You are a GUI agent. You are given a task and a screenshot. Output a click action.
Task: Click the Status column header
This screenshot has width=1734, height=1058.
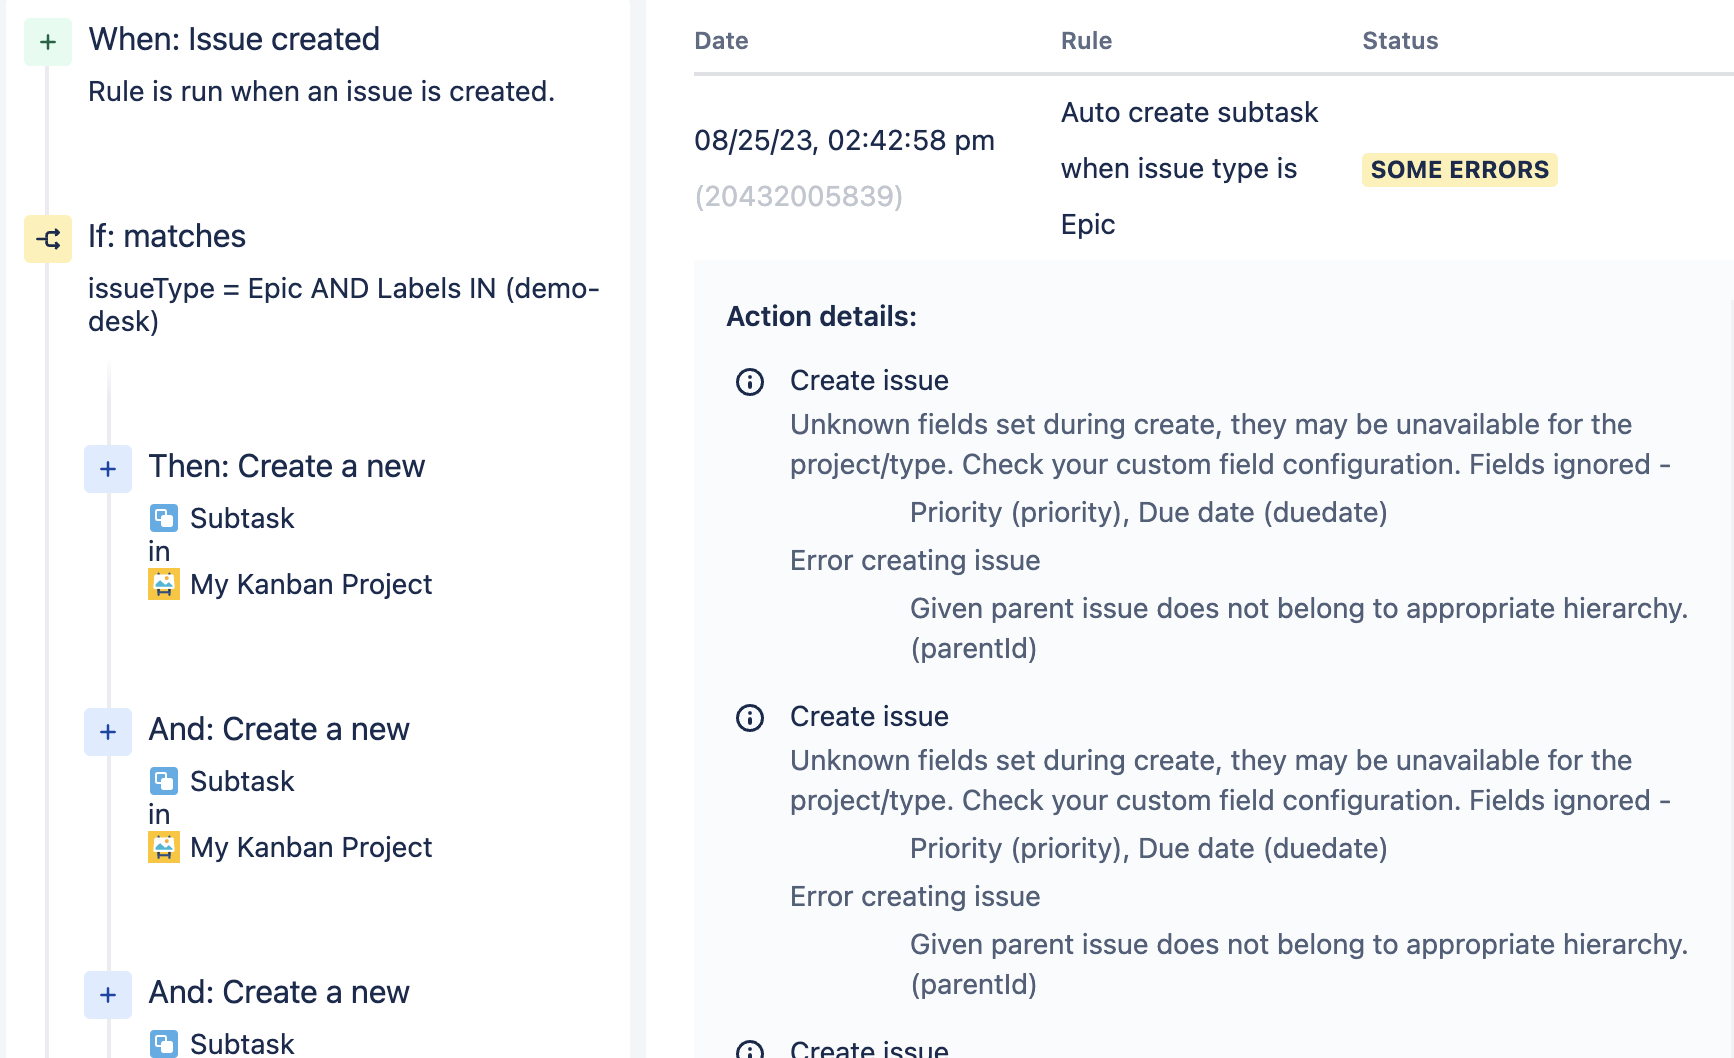tap(1400, 41)
